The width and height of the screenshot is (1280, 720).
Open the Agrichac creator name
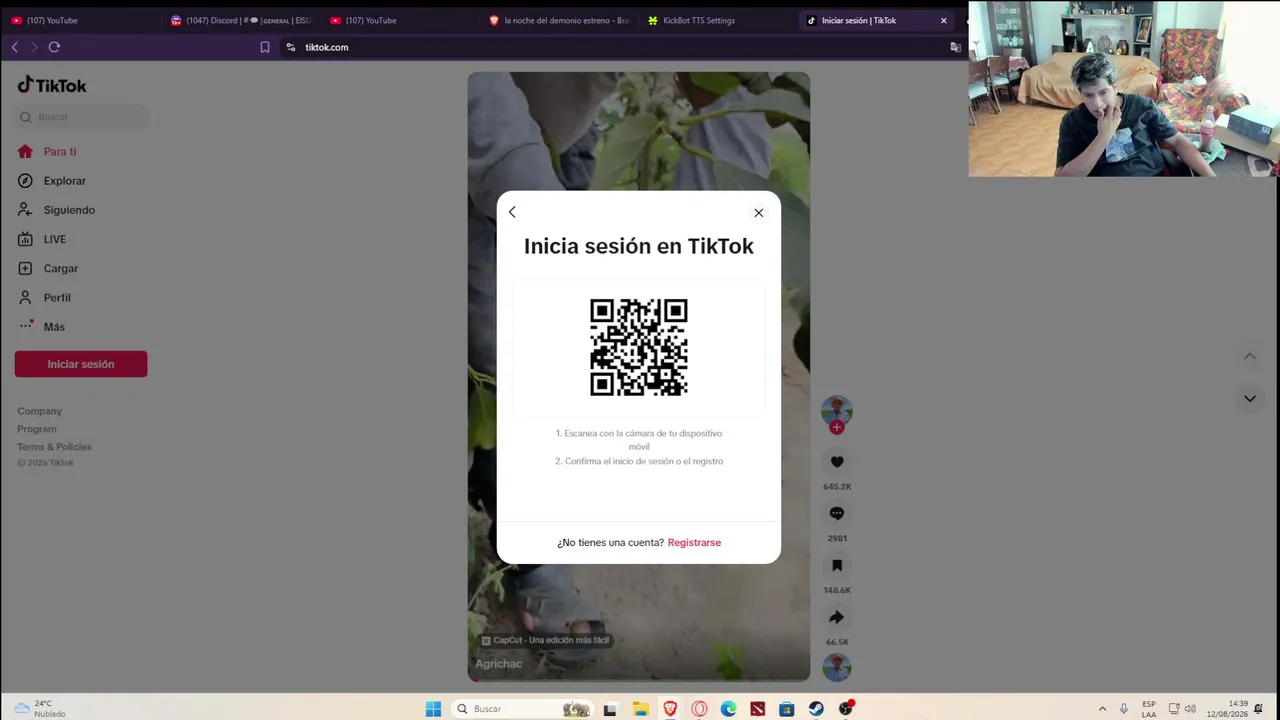(499, 664)
